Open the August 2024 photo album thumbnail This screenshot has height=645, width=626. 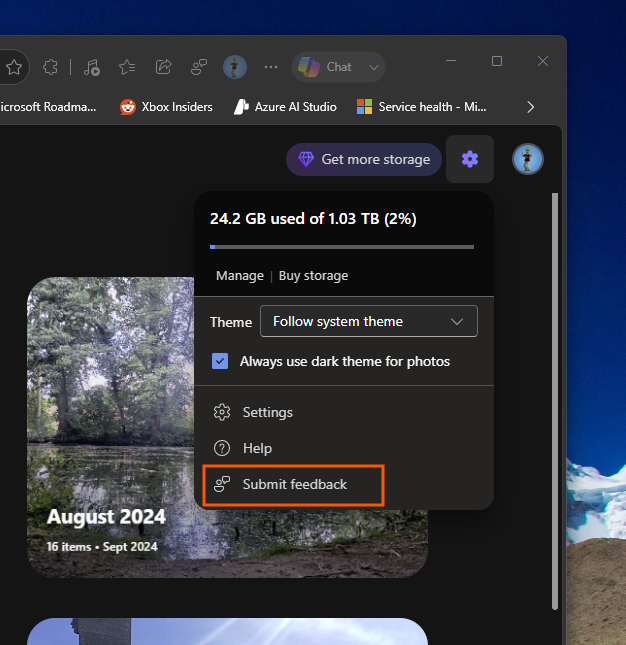[111, 428]
